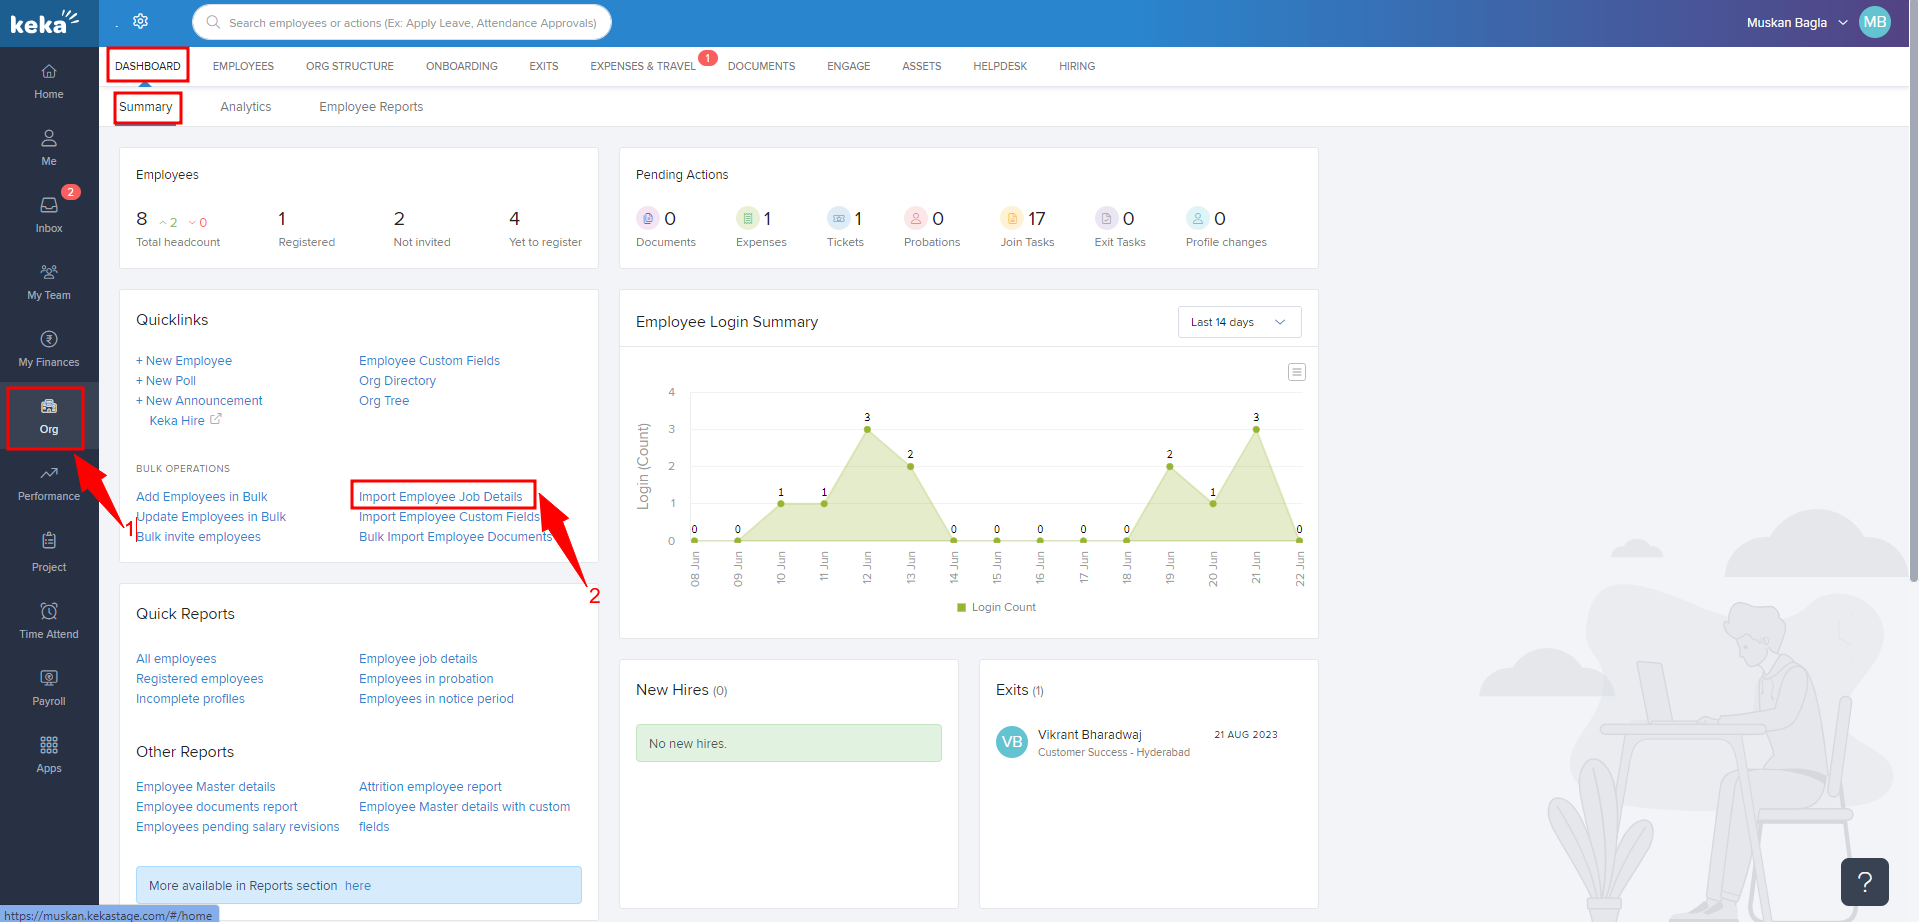Open My Finances sidebar section
The image size is (1919, 922).
tap(49, 348)
